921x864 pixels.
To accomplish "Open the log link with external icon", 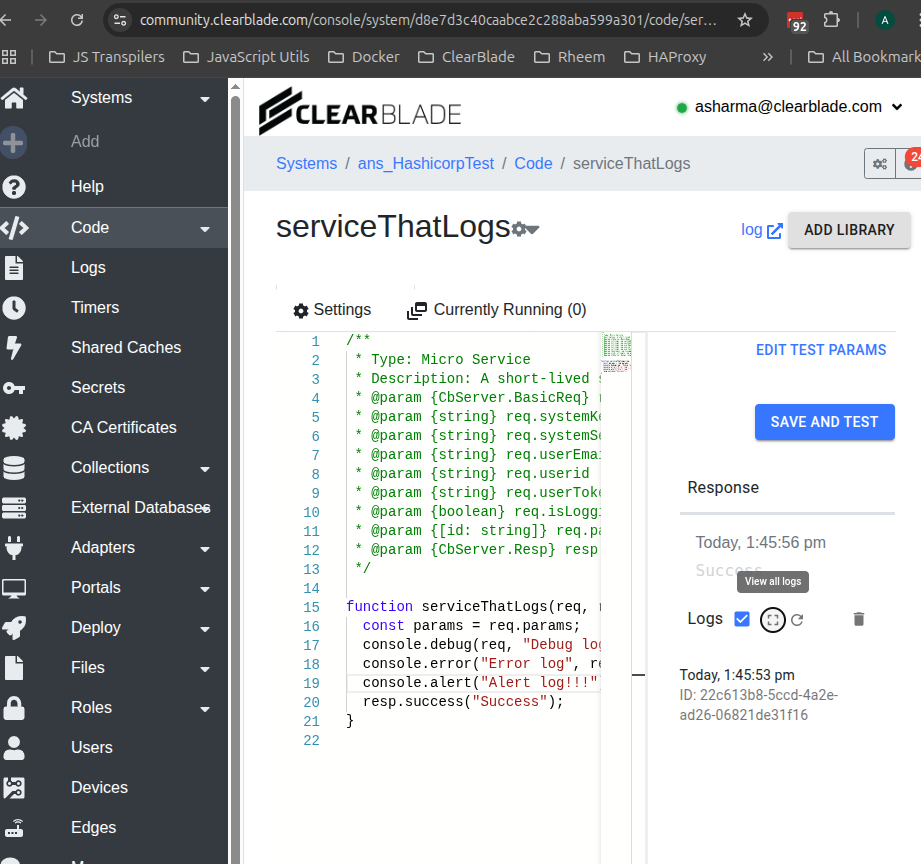I will point(762,230).
